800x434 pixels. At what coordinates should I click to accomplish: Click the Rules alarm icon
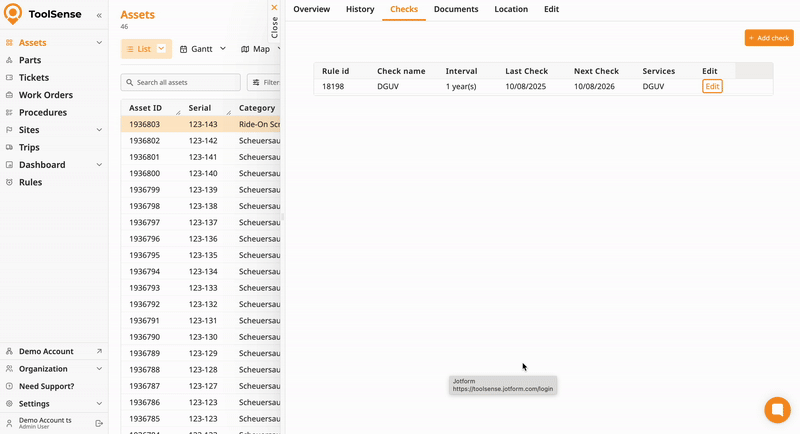point(9,182)
